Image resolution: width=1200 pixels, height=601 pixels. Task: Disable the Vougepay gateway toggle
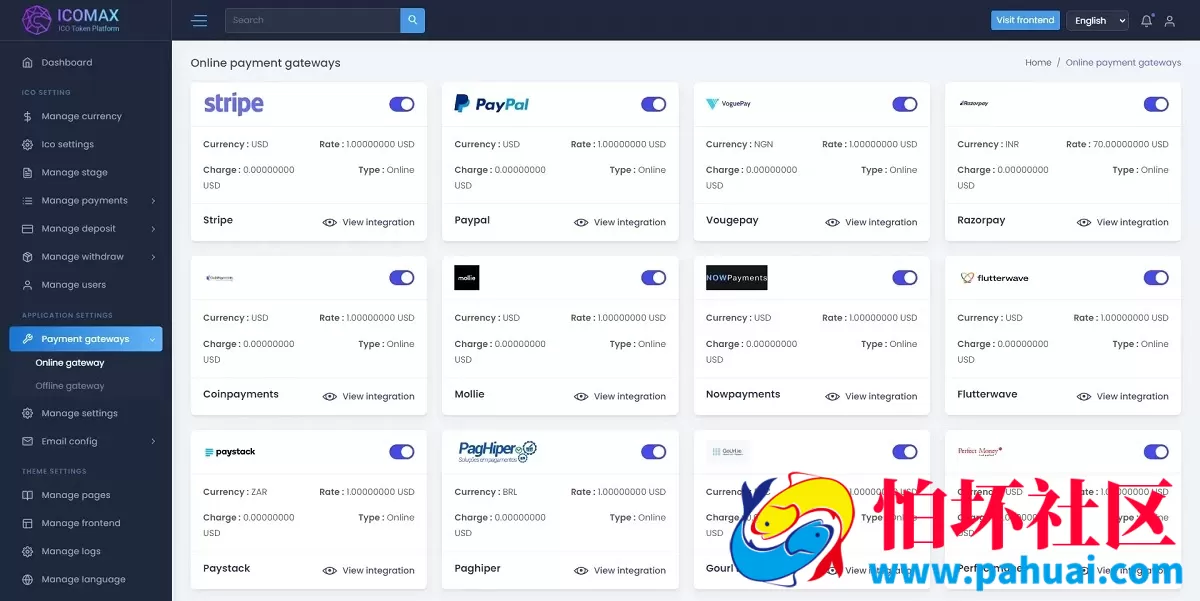coord(905,104)
